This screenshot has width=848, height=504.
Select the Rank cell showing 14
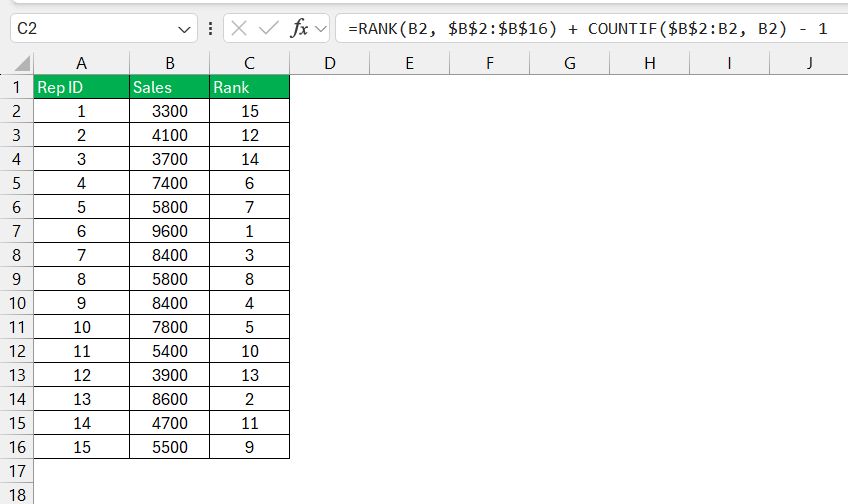coord(249,159)
